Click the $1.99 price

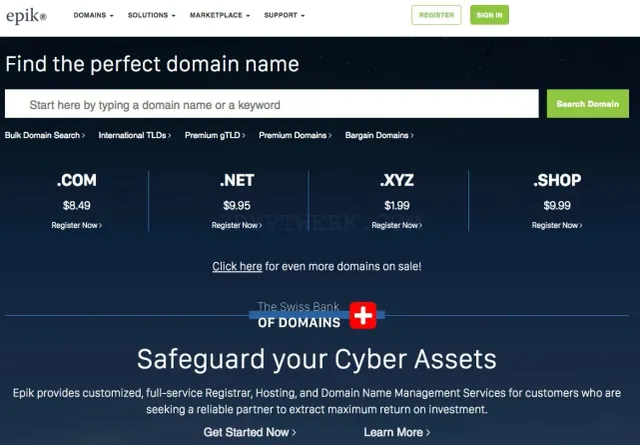point(397,205)
